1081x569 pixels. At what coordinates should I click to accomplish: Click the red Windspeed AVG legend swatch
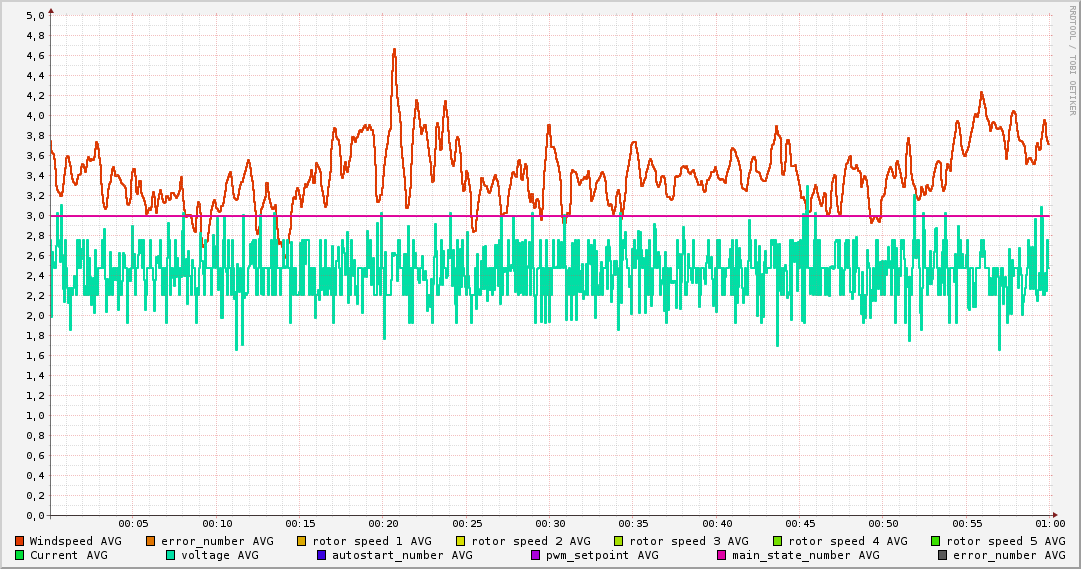point(19,541)
